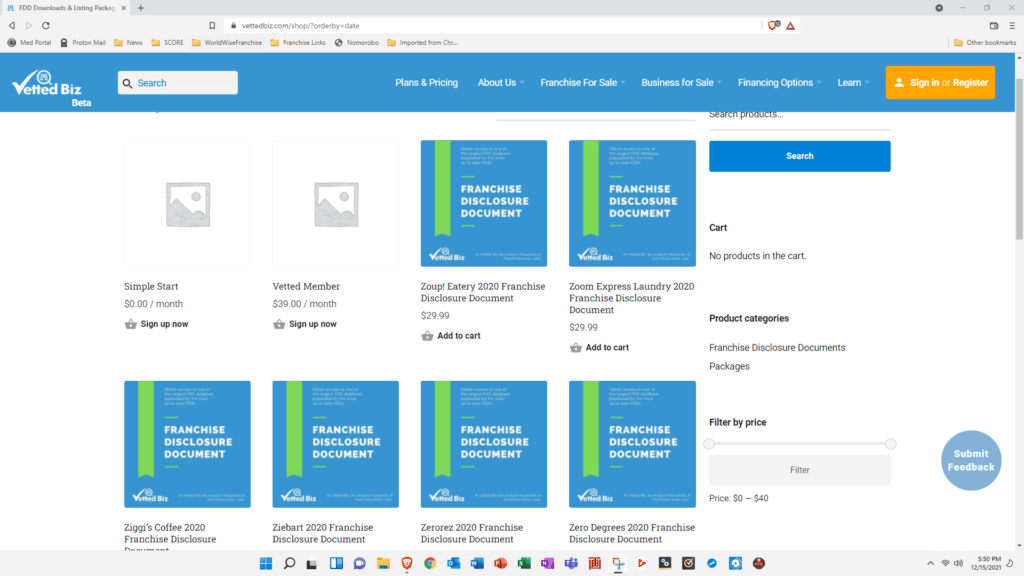This screenshot has width=1024, height=576.
Task: Open Windows taskbar search
Action: (x=289, y=563)
